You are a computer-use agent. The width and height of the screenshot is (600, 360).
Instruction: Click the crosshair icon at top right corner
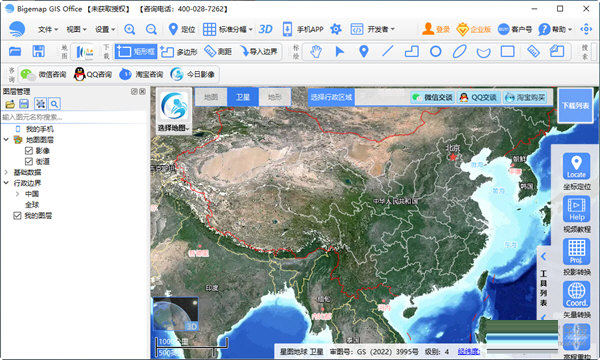[x=586, y=29]
